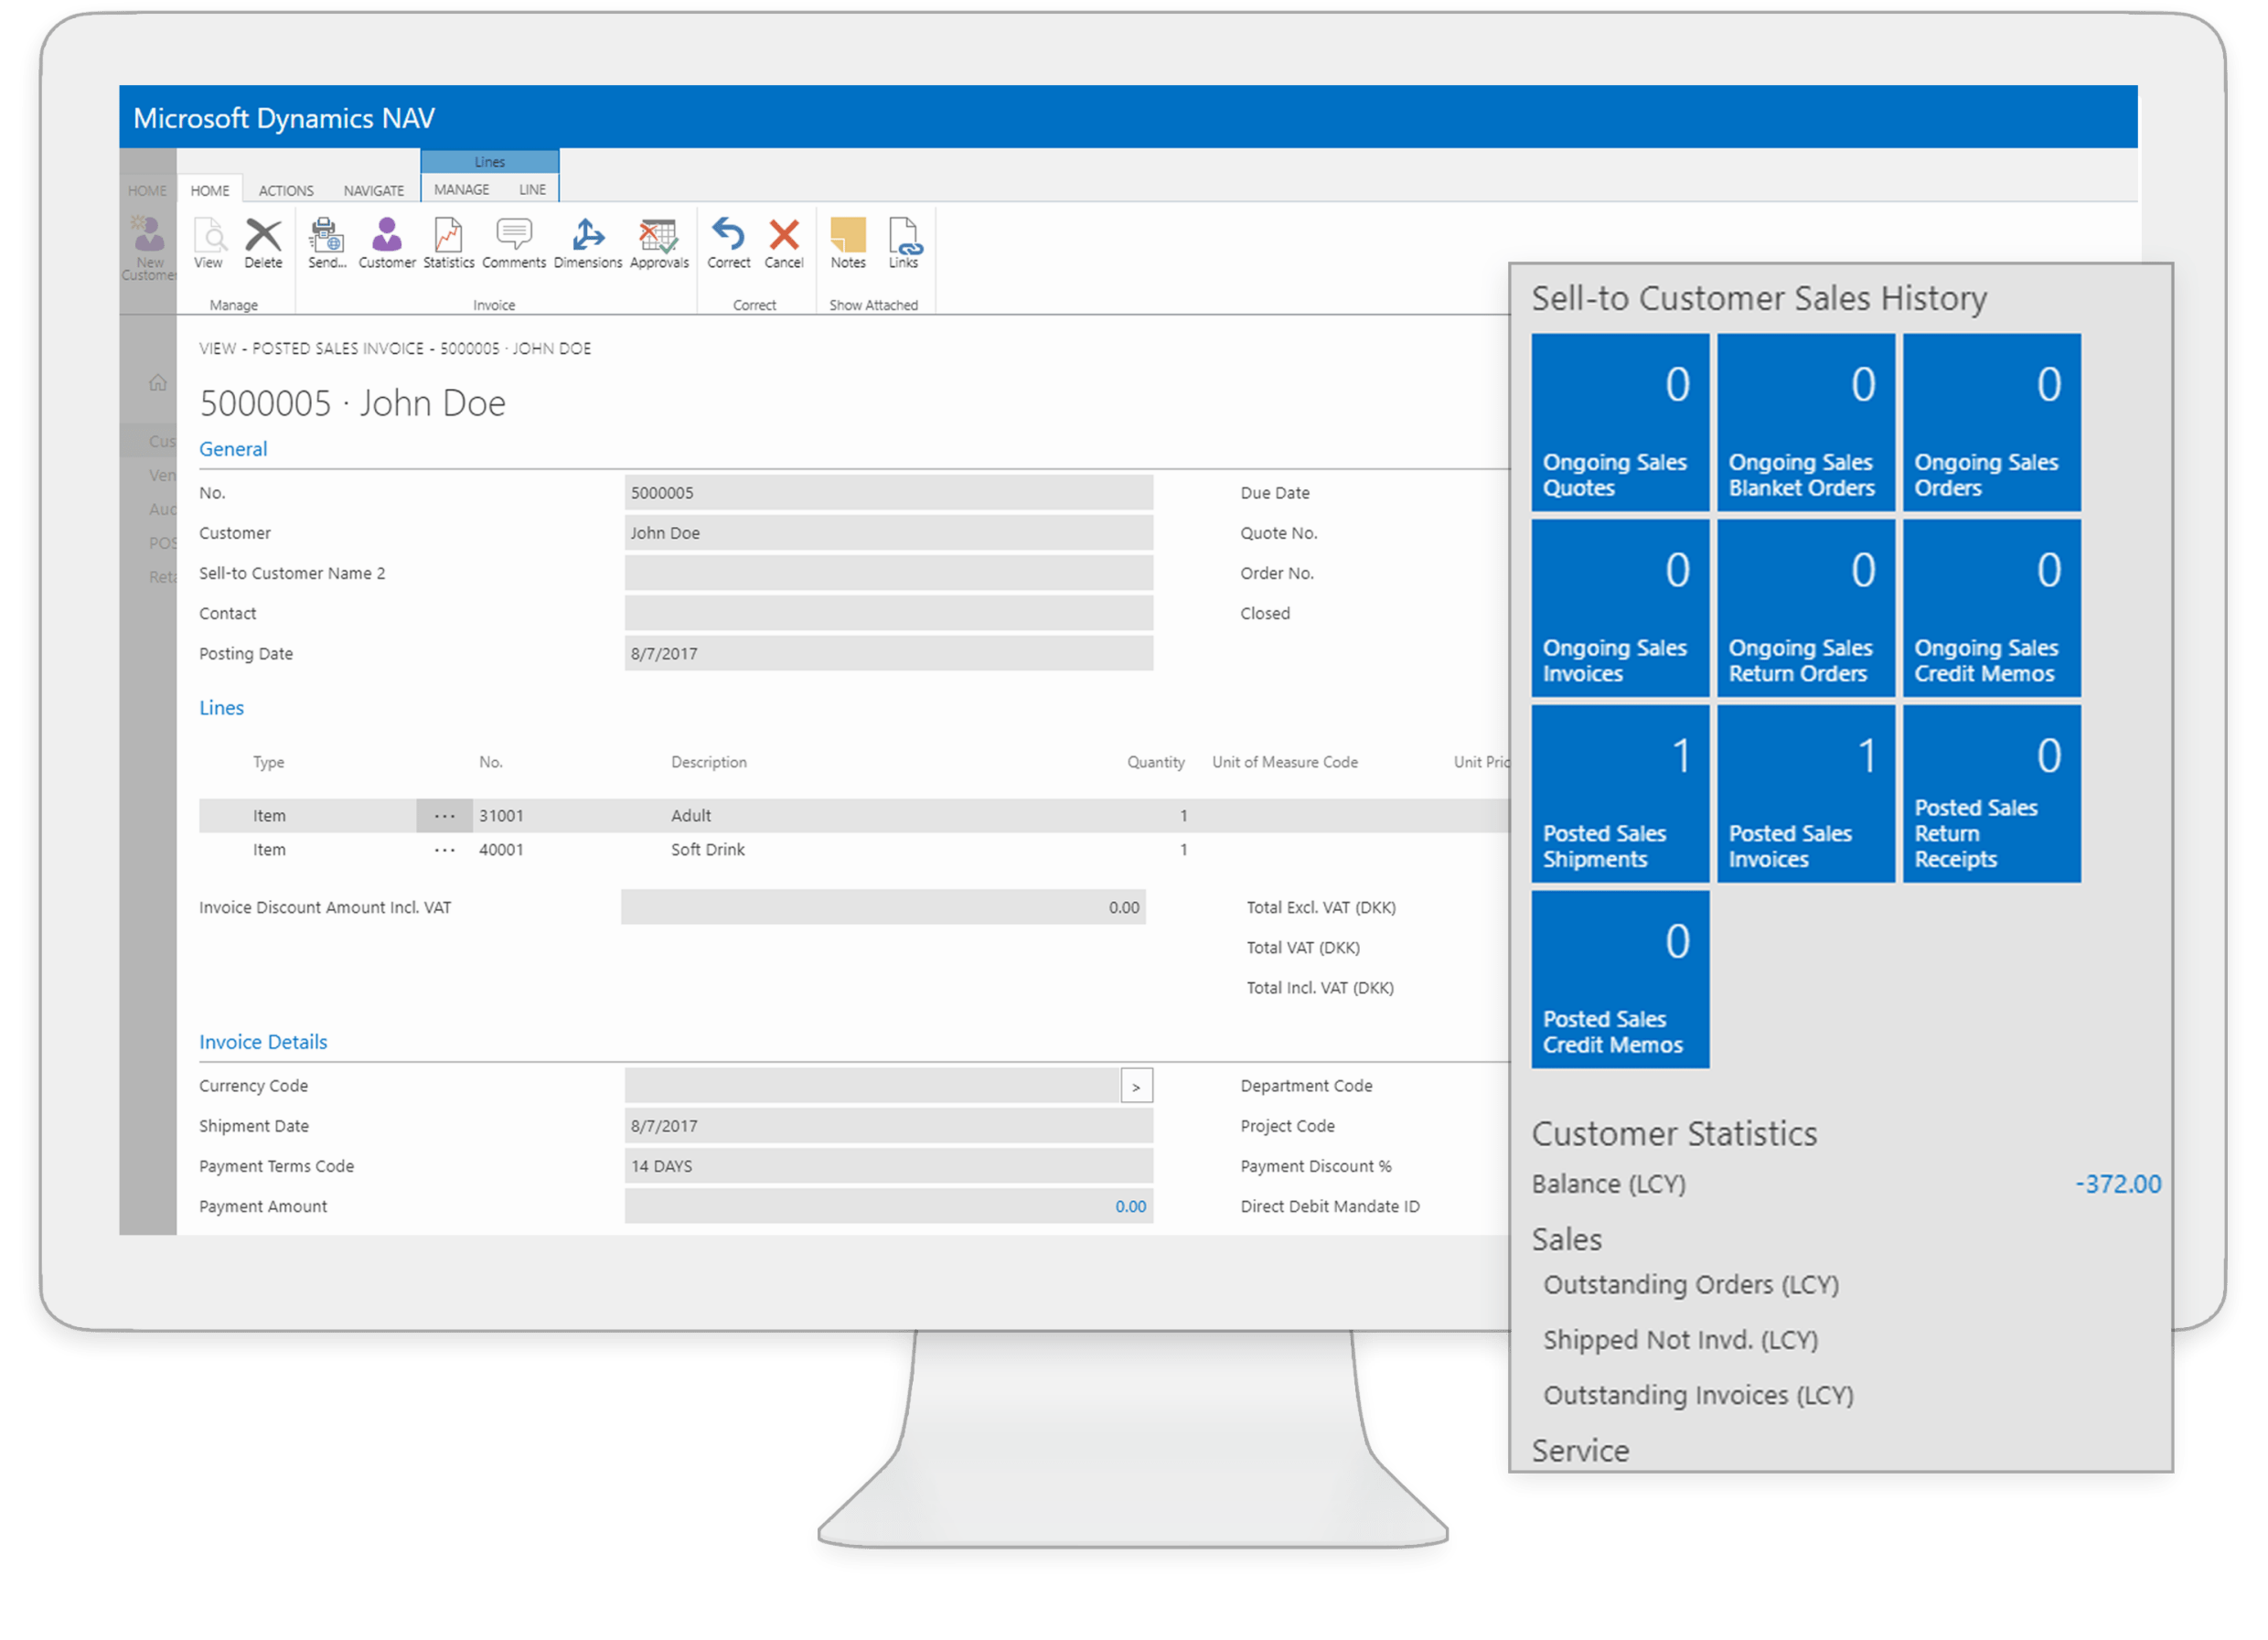The height and width of the screenshot is (1640, 2268).
Task: Open the ellipsis lookup on item 31001 row
Action: tap(444, 815)
